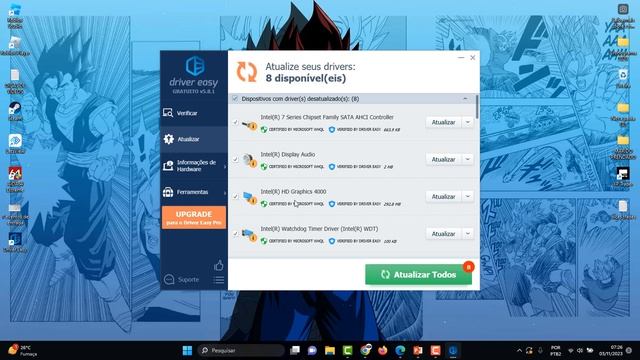Click the Intel Display Audio device icon
The image size is (640, 360).
pyautogui.click(x=249, y=160)
